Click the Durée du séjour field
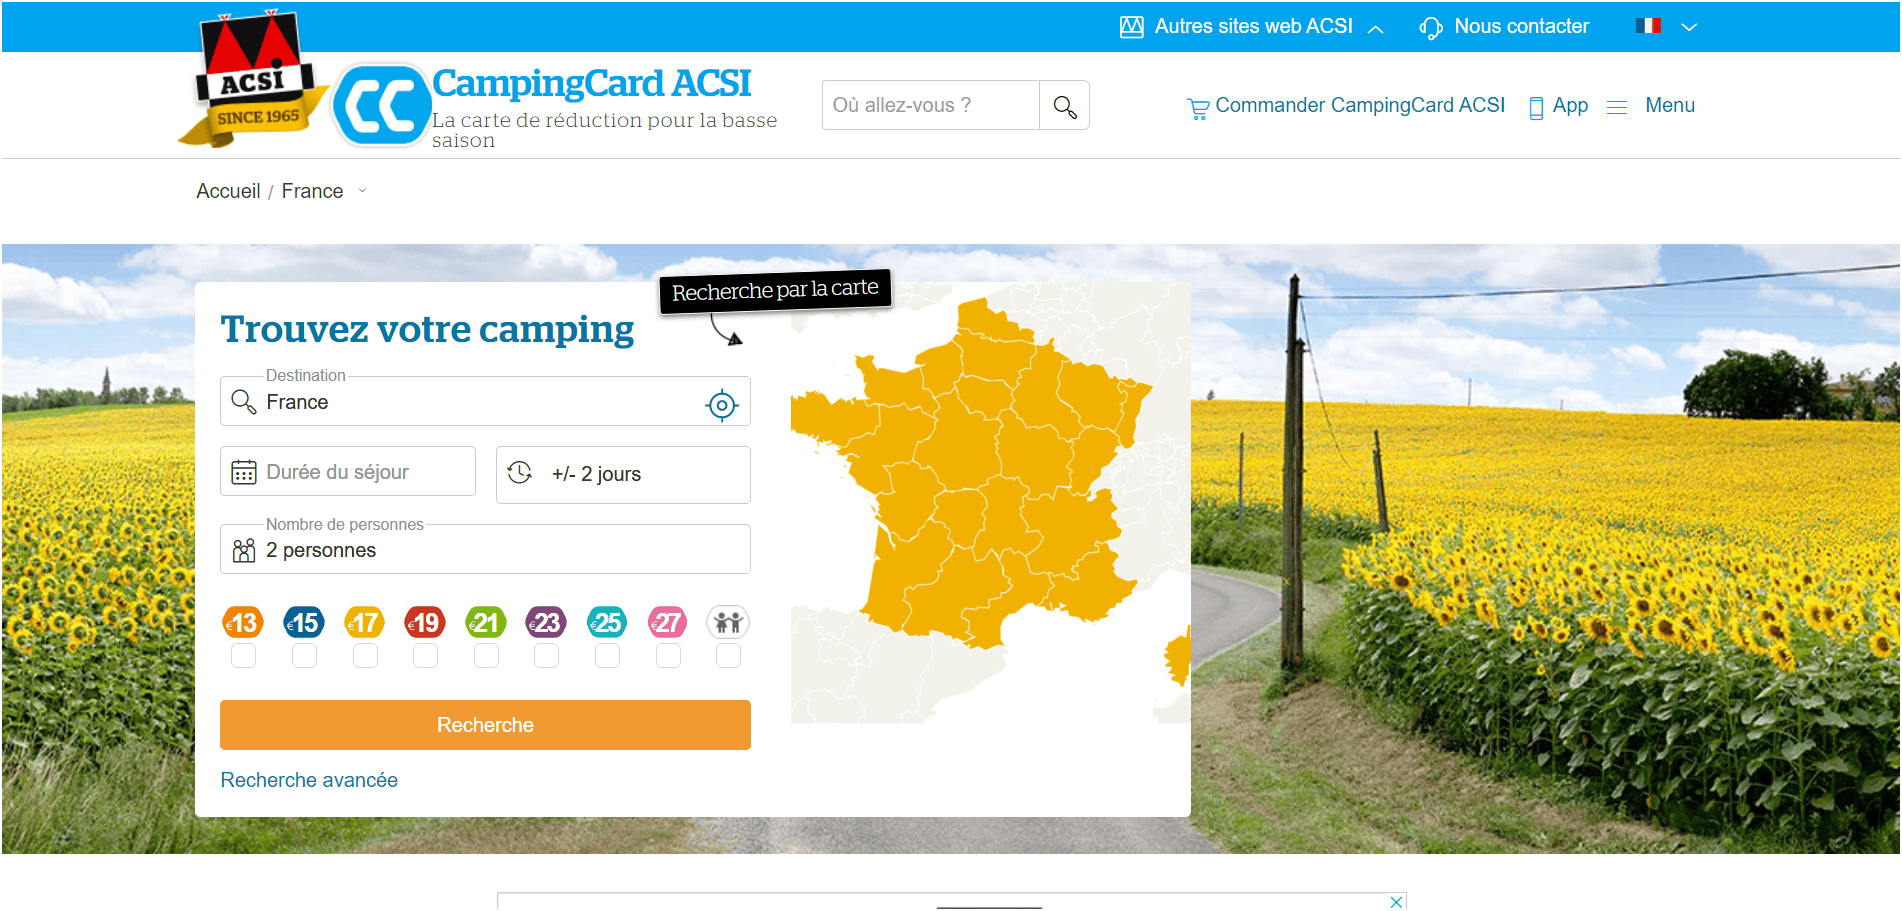Viewport: 1902px width, 911px height. point(348,471)
